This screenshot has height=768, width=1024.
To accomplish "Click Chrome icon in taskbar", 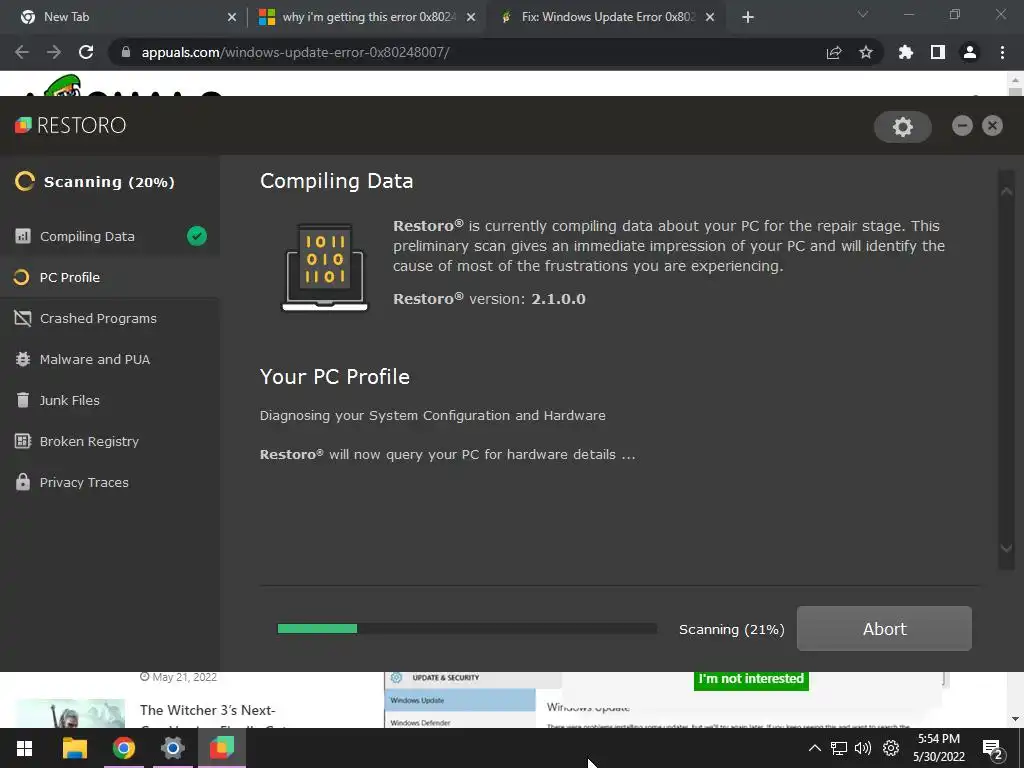I will (123, 748).
